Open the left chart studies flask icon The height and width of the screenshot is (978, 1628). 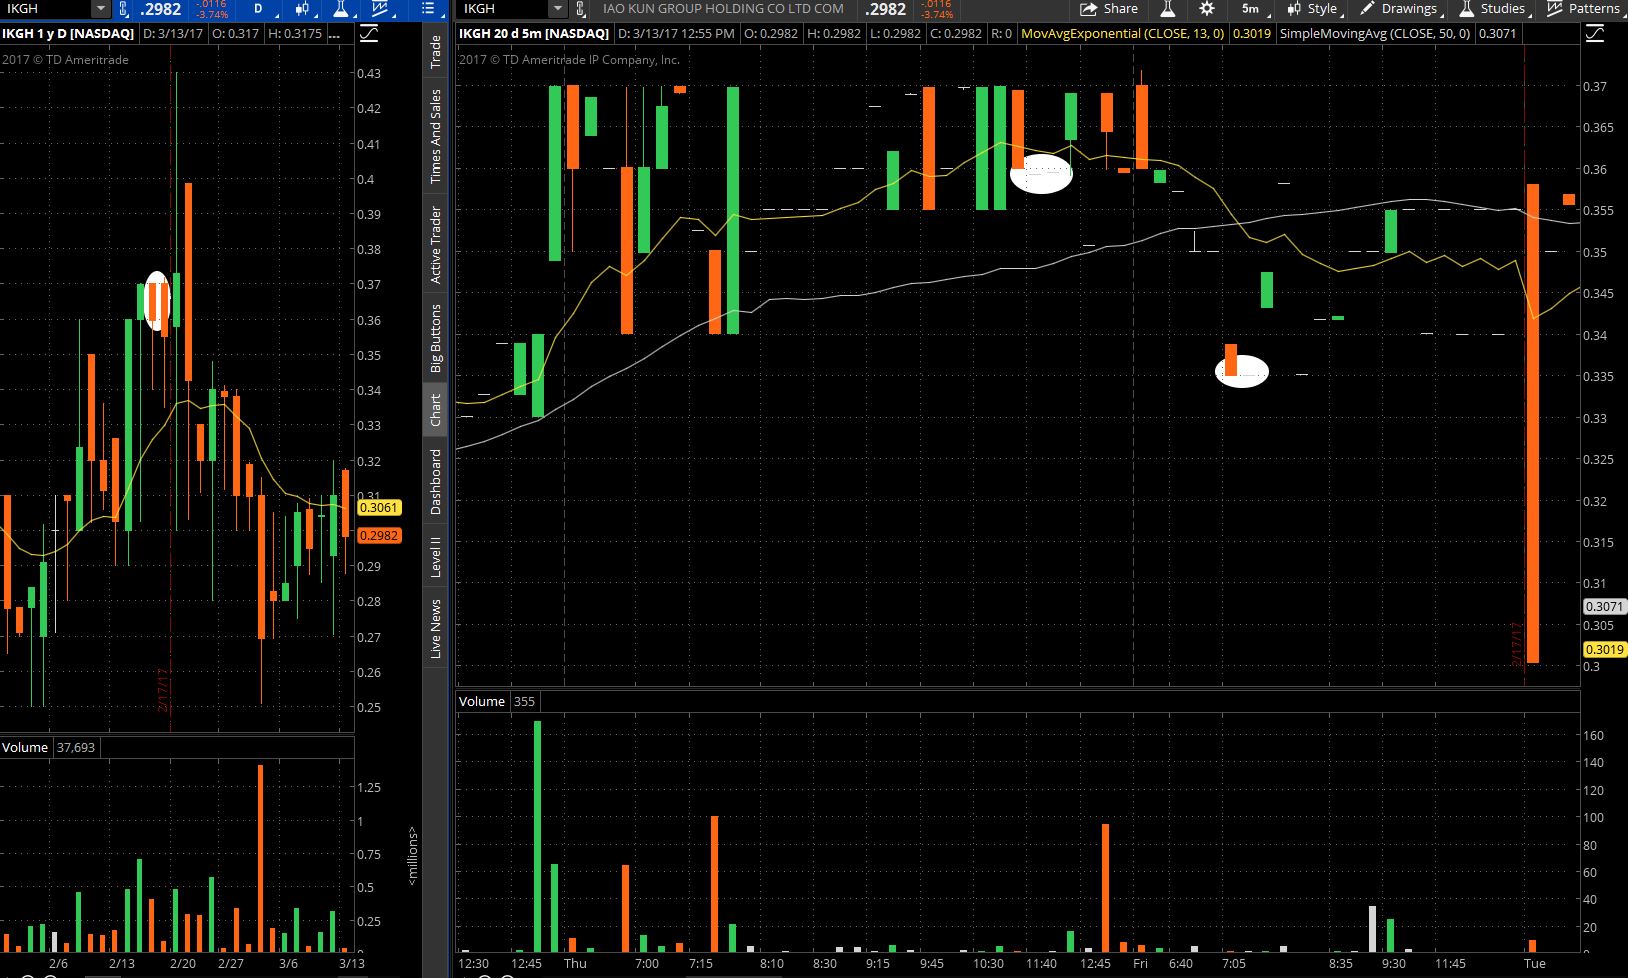point(342,9)
